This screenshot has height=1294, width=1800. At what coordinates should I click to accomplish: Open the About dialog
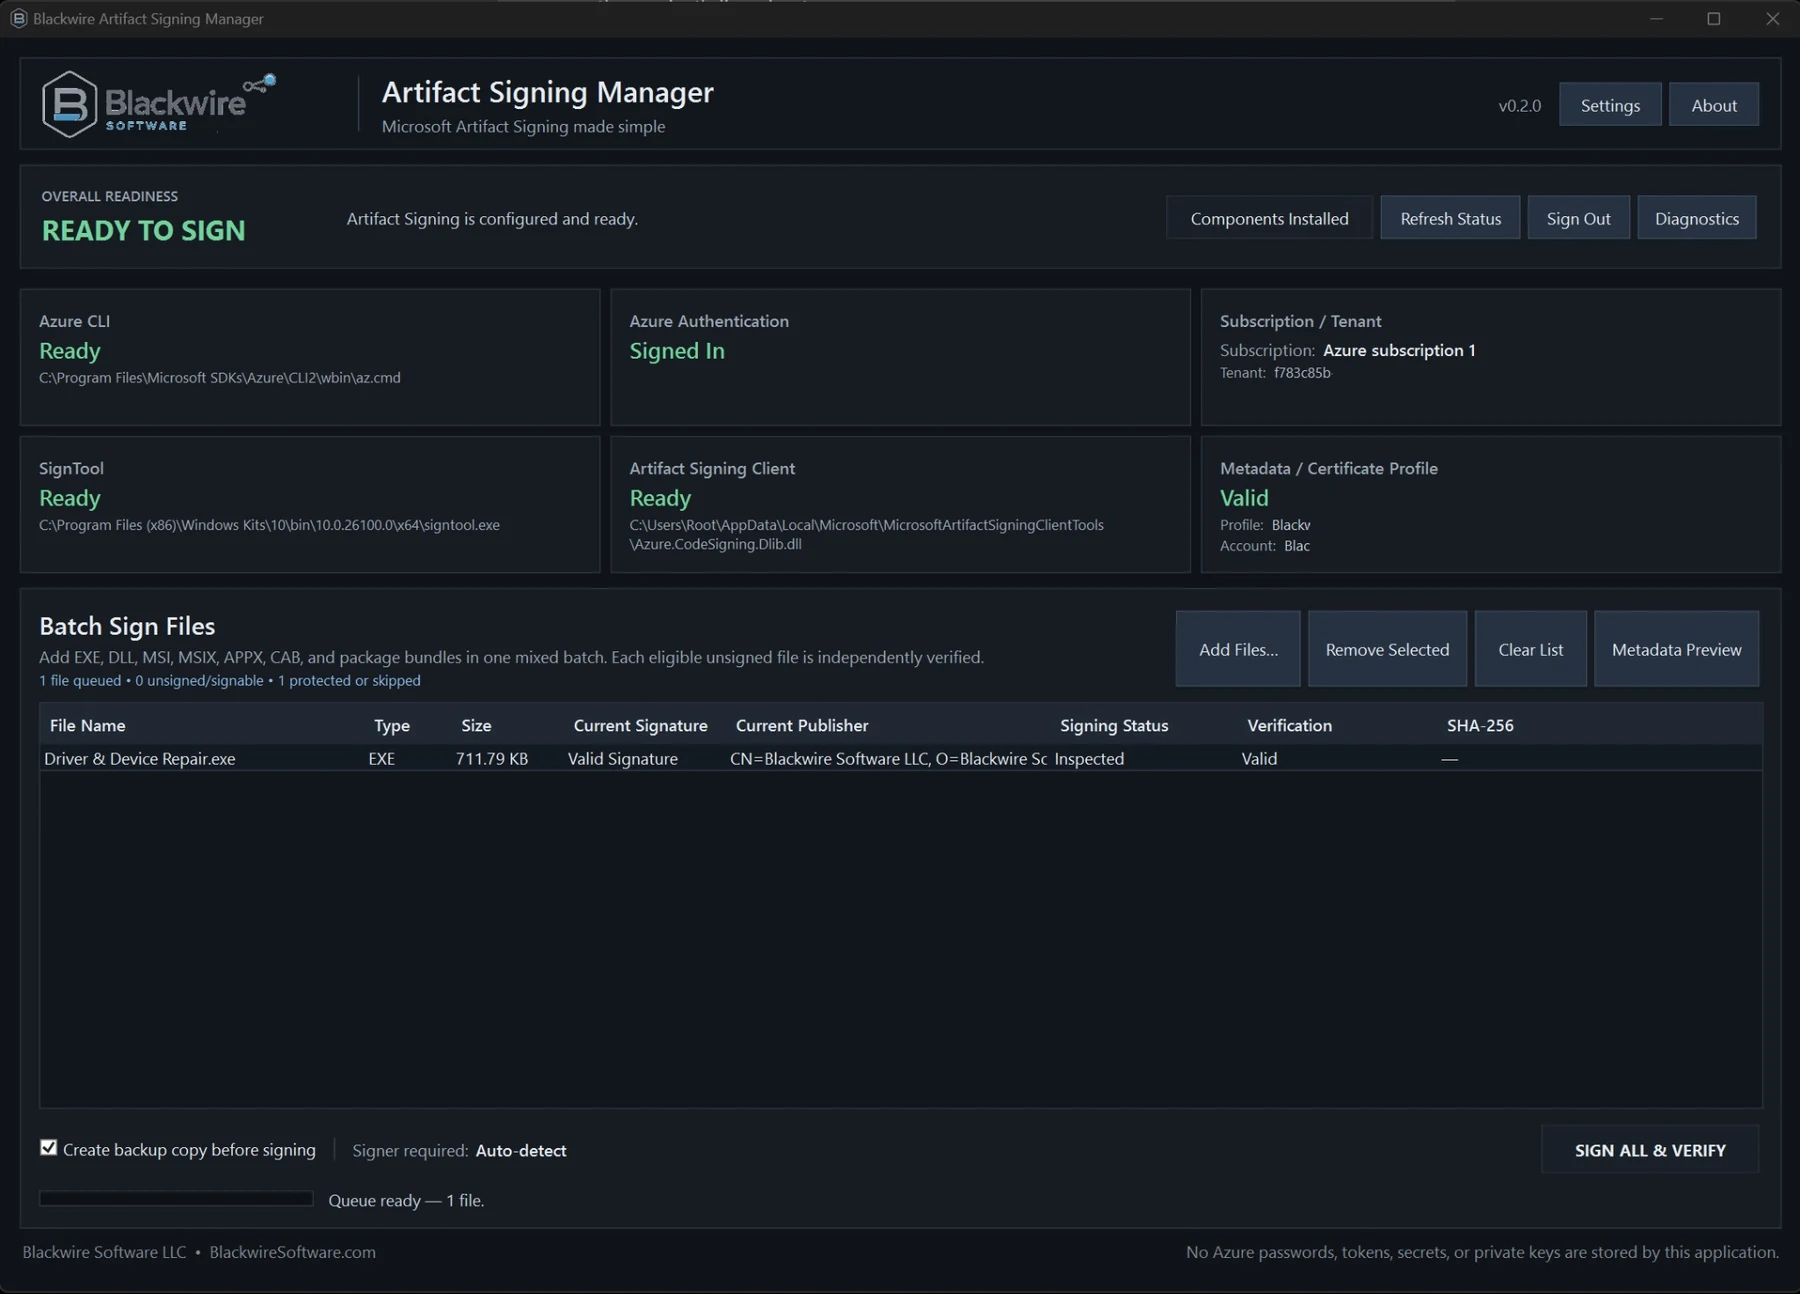1714,105
